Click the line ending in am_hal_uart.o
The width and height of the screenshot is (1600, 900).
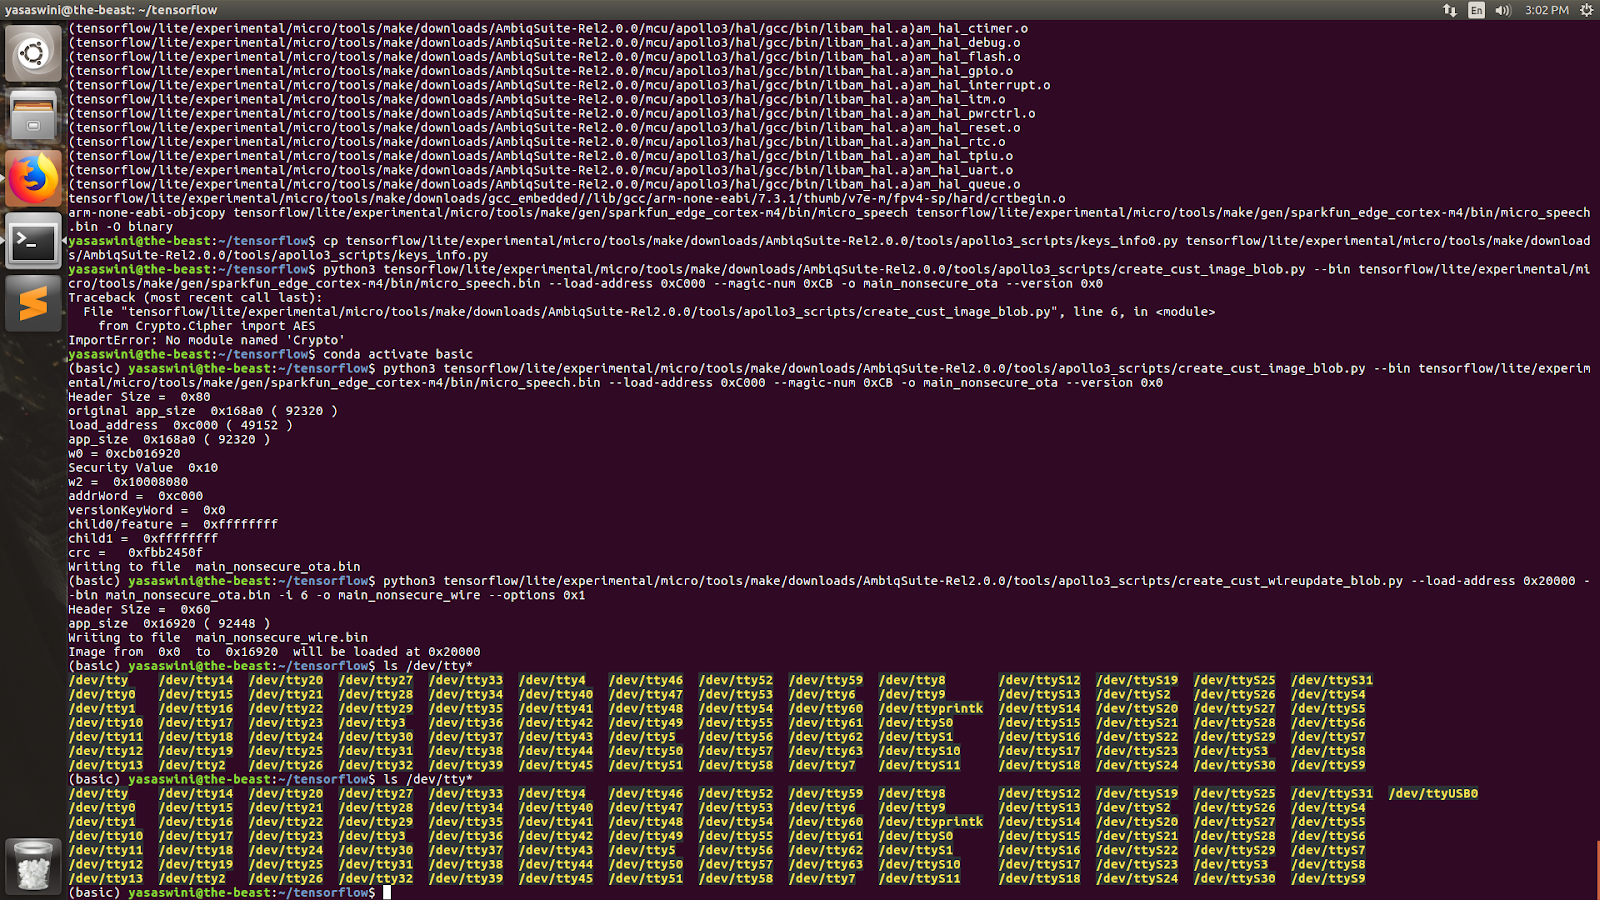pos(540,170)
